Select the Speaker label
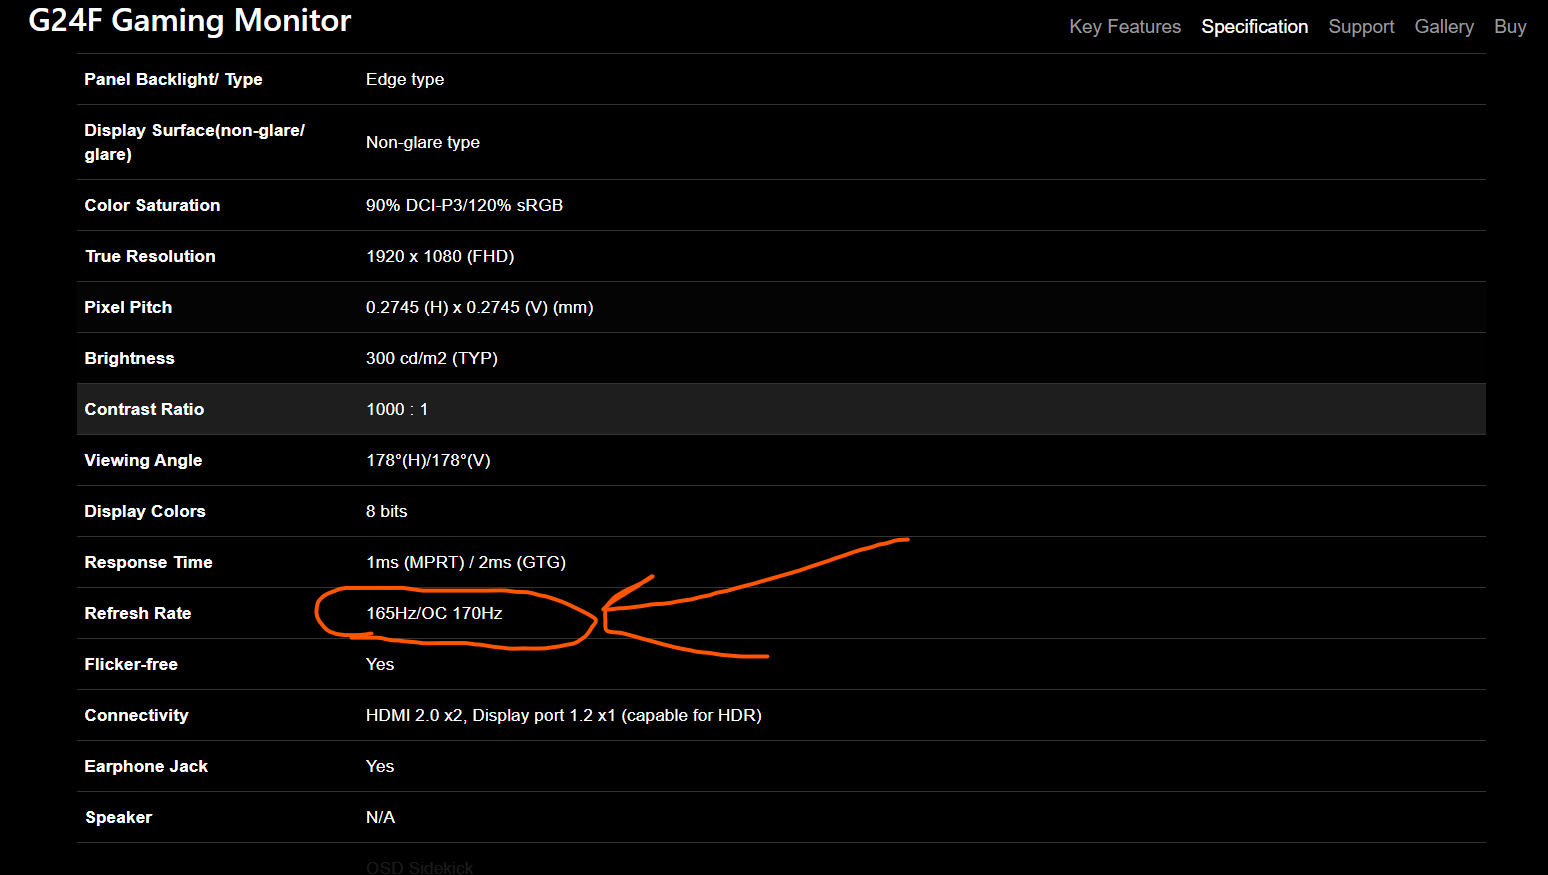The image size is (1548, 875). pyautogui.click(x=118, y=817)
